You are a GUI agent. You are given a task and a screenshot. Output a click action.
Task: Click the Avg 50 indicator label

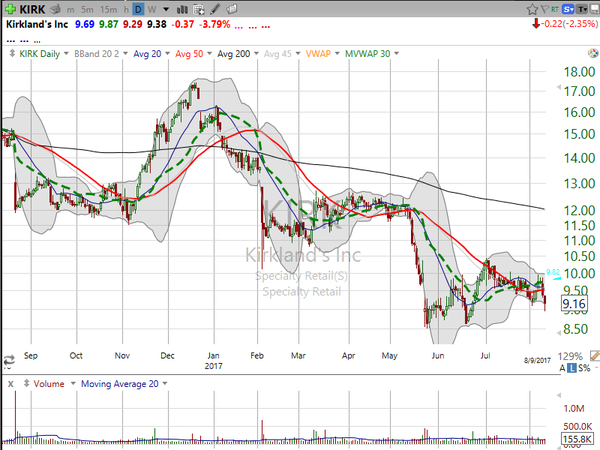(189, 54)
